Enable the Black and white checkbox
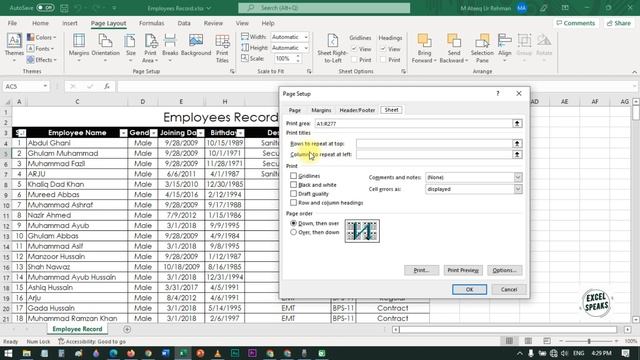Screen dimensions: 640x360 (293, 184)
